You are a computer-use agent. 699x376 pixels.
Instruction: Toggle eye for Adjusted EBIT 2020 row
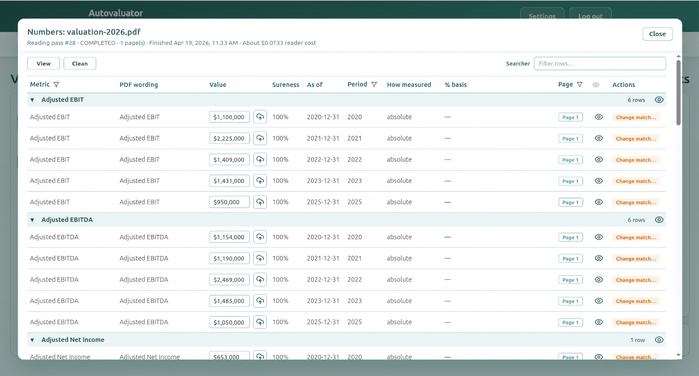[599, 117]
